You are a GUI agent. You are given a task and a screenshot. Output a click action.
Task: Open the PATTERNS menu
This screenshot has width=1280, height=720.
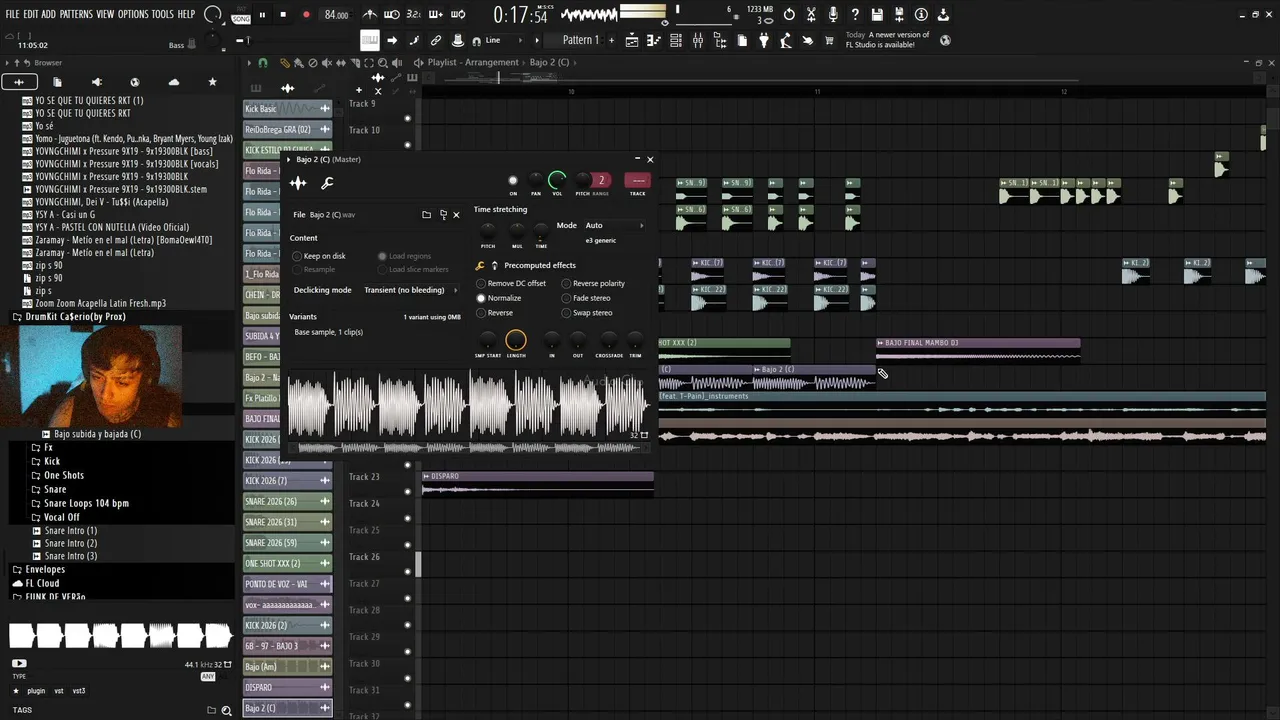(76, 14)
